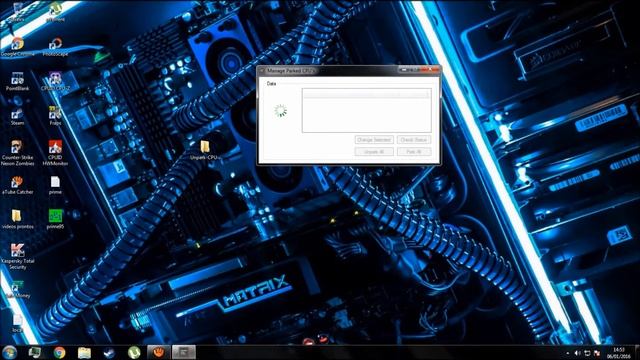Select the prime text file on desktop
This screenshot has height=360, width=640.
click(x=55, y=185)
